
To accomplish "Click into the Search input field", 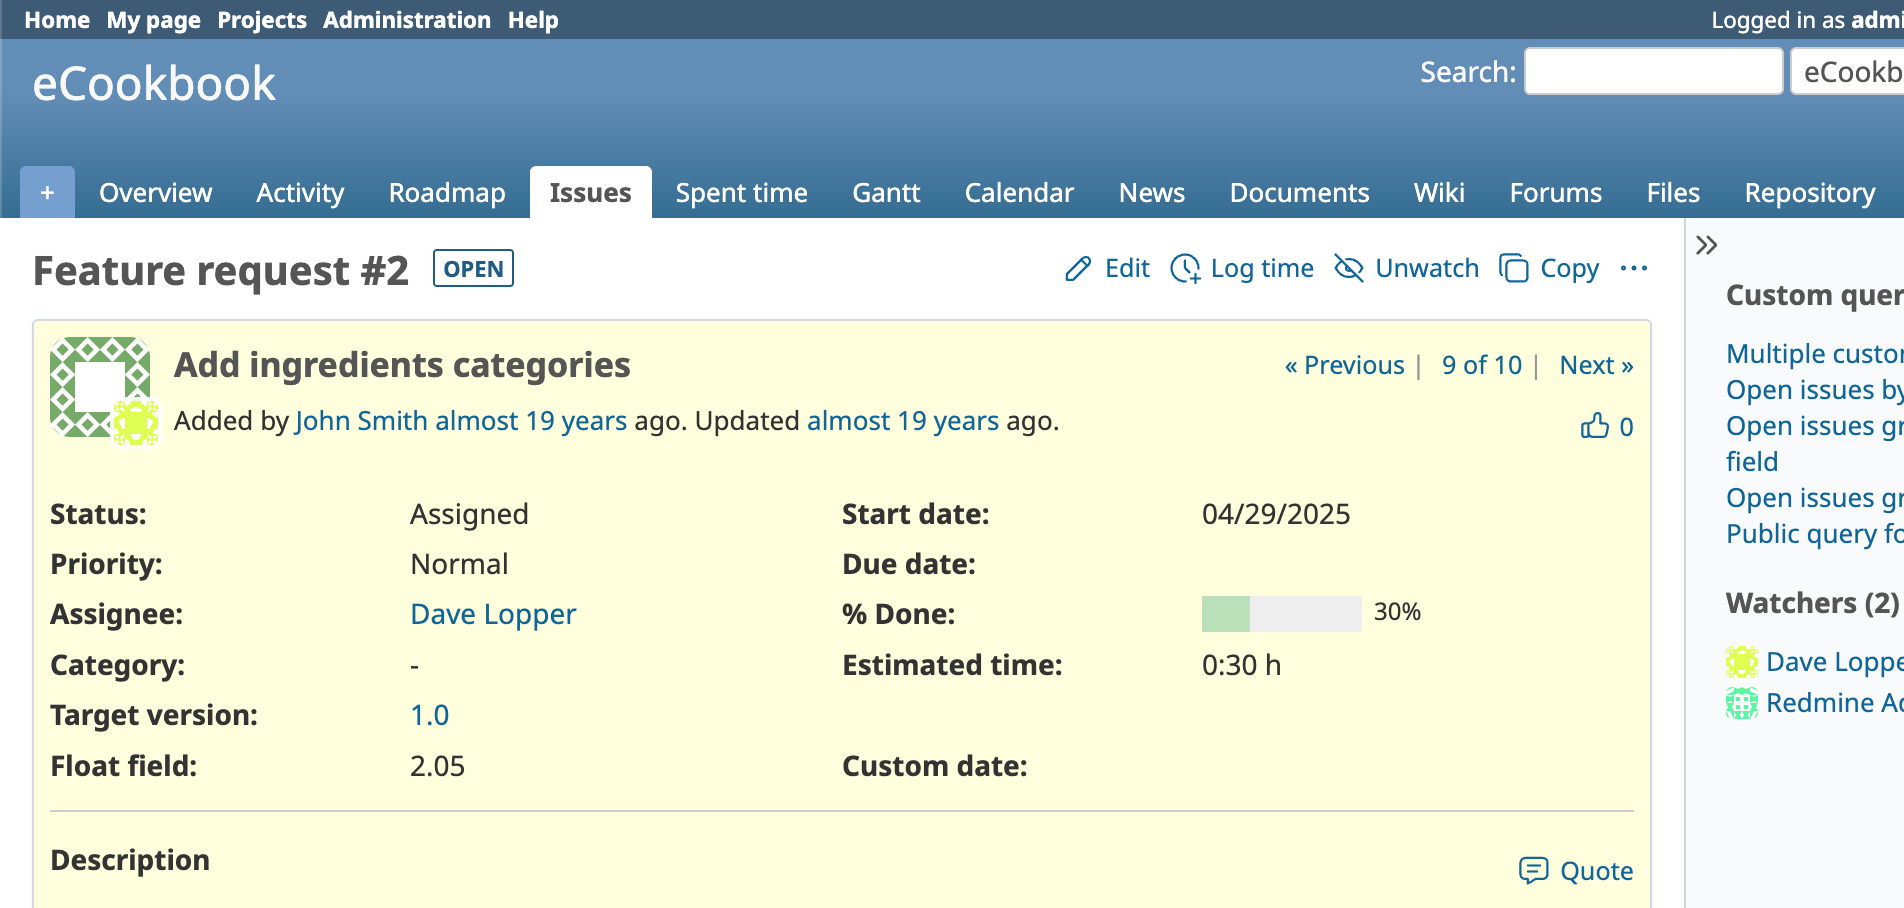I will tap(1652, 72).
